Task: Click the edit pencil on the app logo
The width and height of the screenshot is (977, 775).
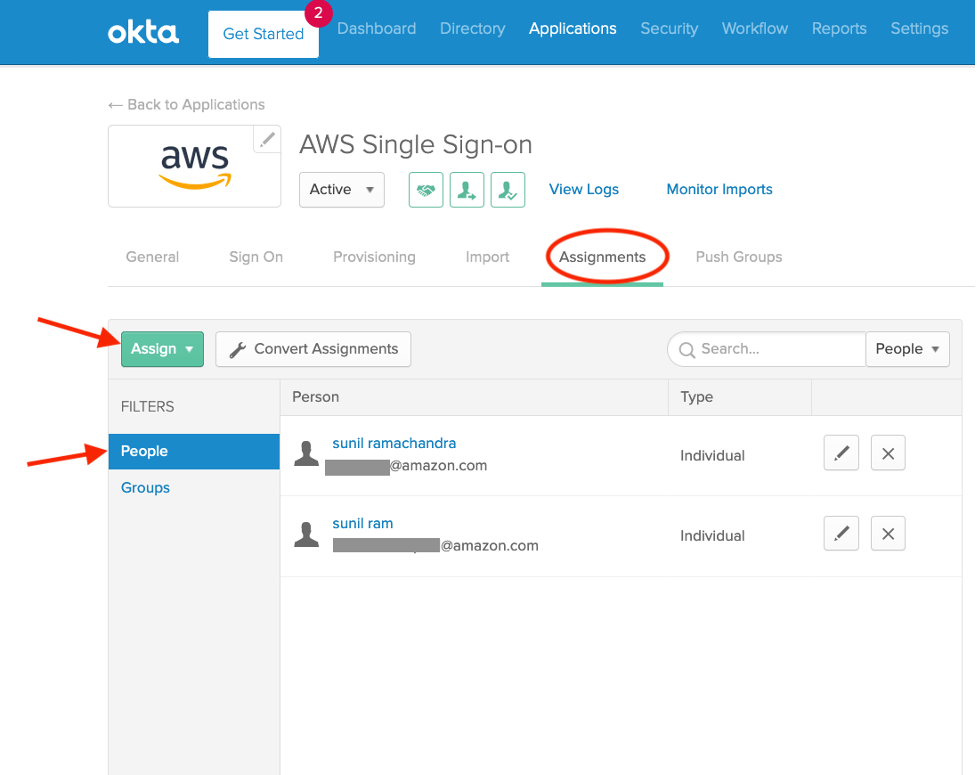Action: point(266,139)
